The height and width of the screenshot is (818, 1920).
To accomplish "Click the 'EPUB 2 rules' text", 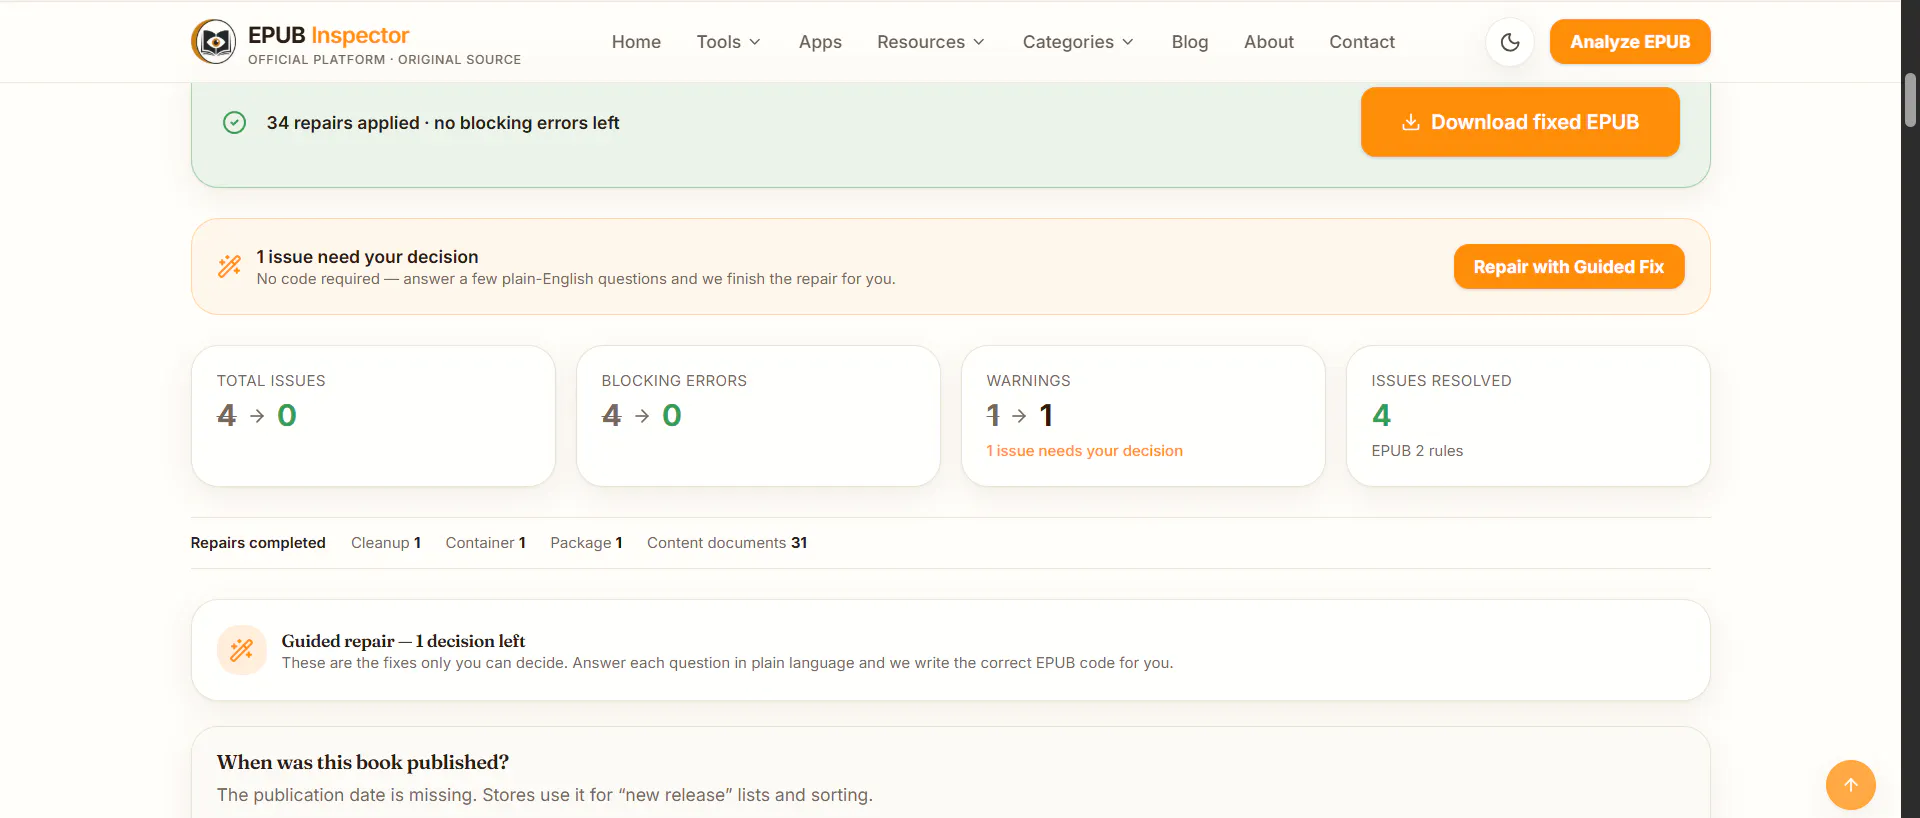I will point(1417,451).
